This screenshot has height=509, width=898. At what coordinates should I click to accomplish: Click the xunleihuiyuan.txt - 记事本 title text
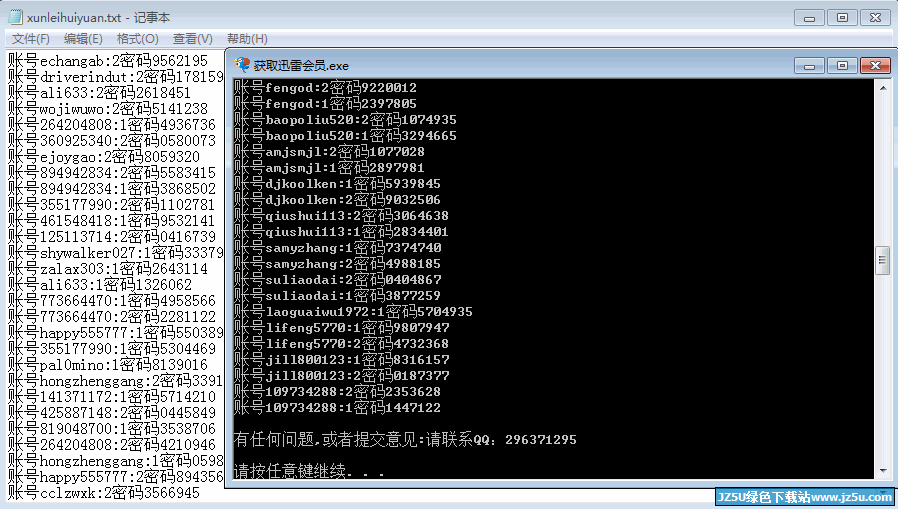pos(99,18)
